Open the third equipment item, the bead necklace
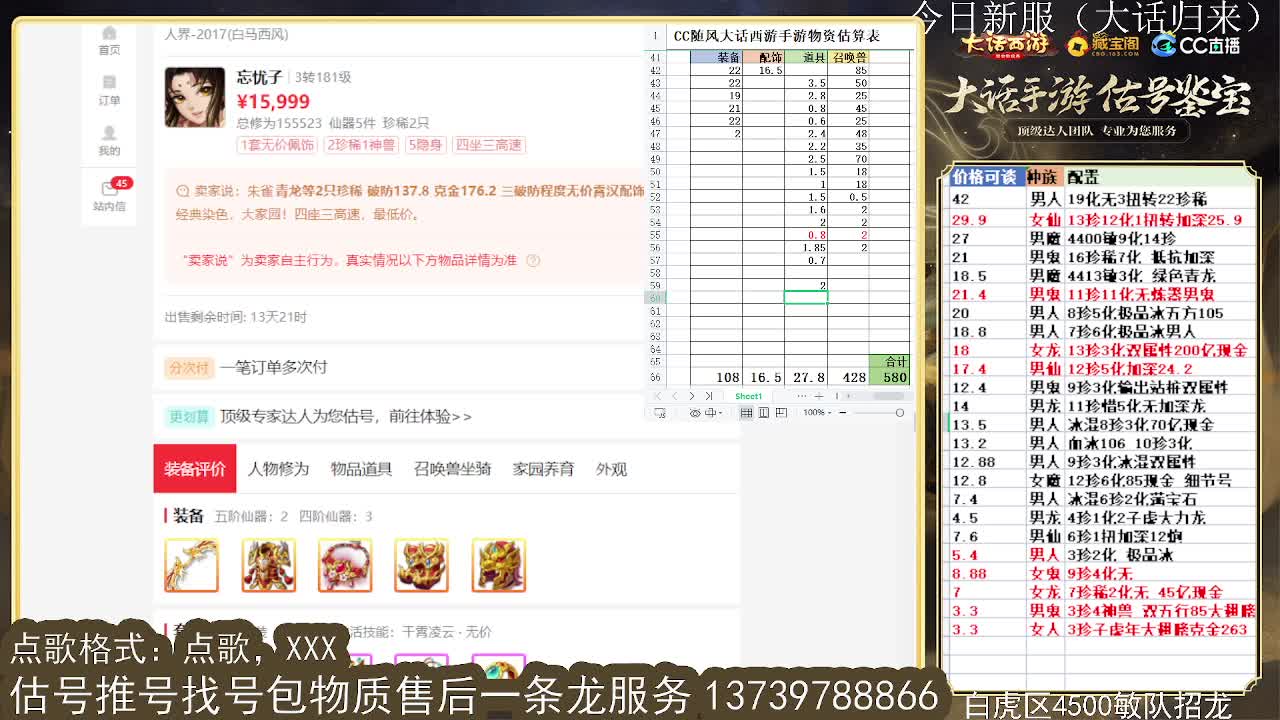The image size is (1280, 720). tap(345, 565)
